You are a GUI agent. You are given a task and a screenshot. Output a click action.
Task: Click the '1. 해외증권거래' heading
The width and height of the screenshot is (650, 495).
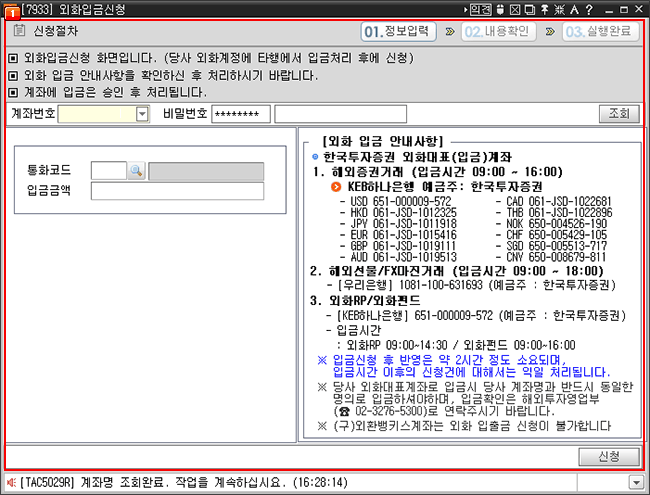[x=438, y=172]
